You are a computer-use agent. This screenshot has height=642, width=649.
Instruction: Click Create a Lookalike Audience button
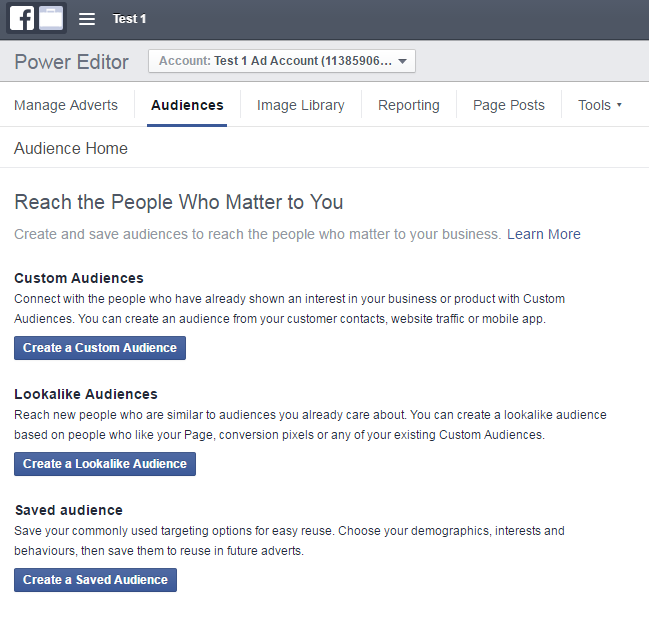(105, 464)
